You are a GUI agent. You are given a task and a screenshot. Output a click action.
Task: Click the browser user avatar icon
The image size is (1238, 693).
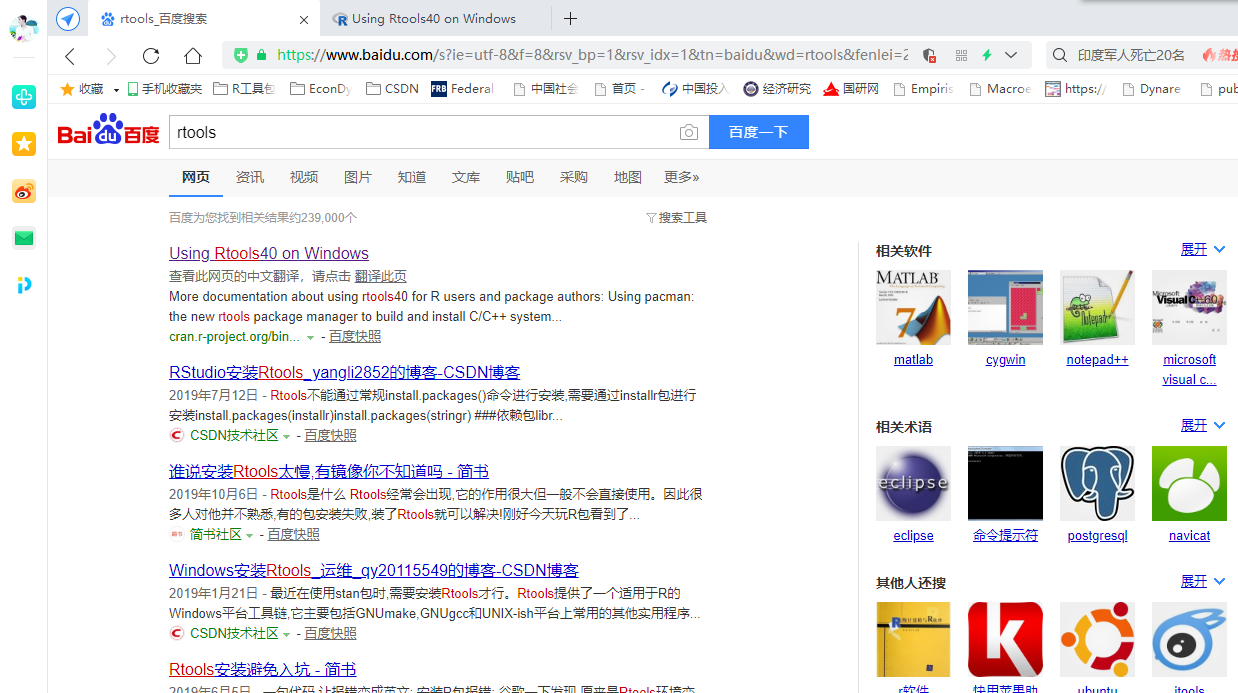[x=23, y=28]
